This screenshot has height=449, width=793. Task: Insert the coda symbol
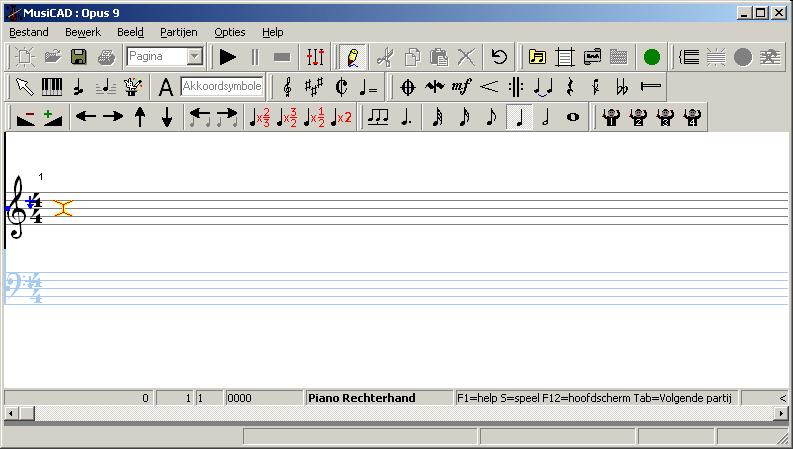click(408, 87)
